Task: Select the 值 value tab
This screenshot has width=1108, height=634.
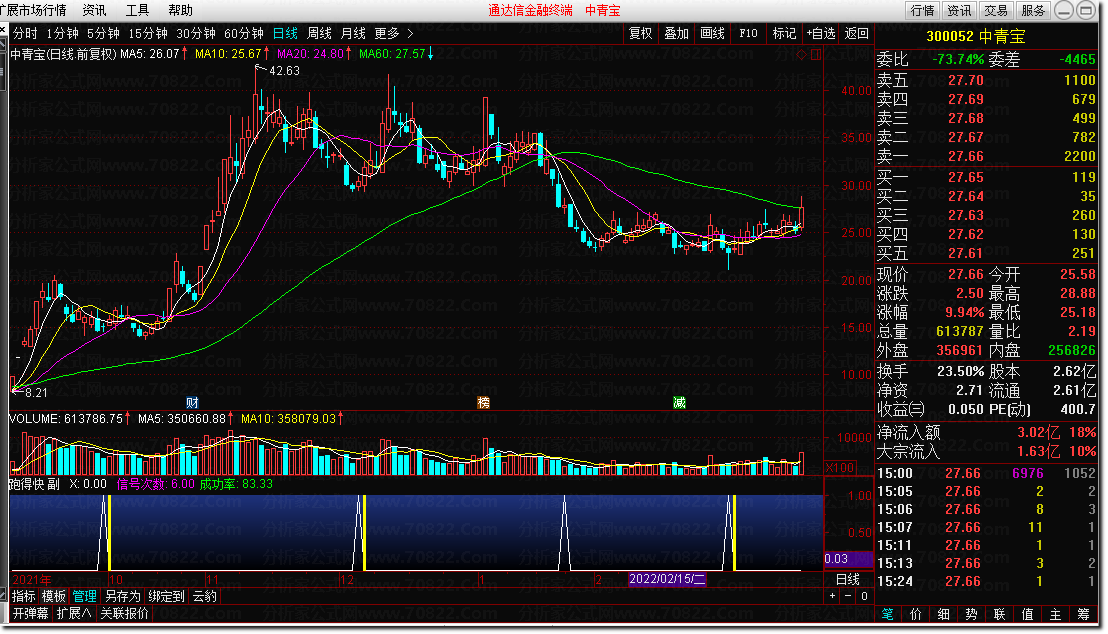Action: tap(1027, 614)
